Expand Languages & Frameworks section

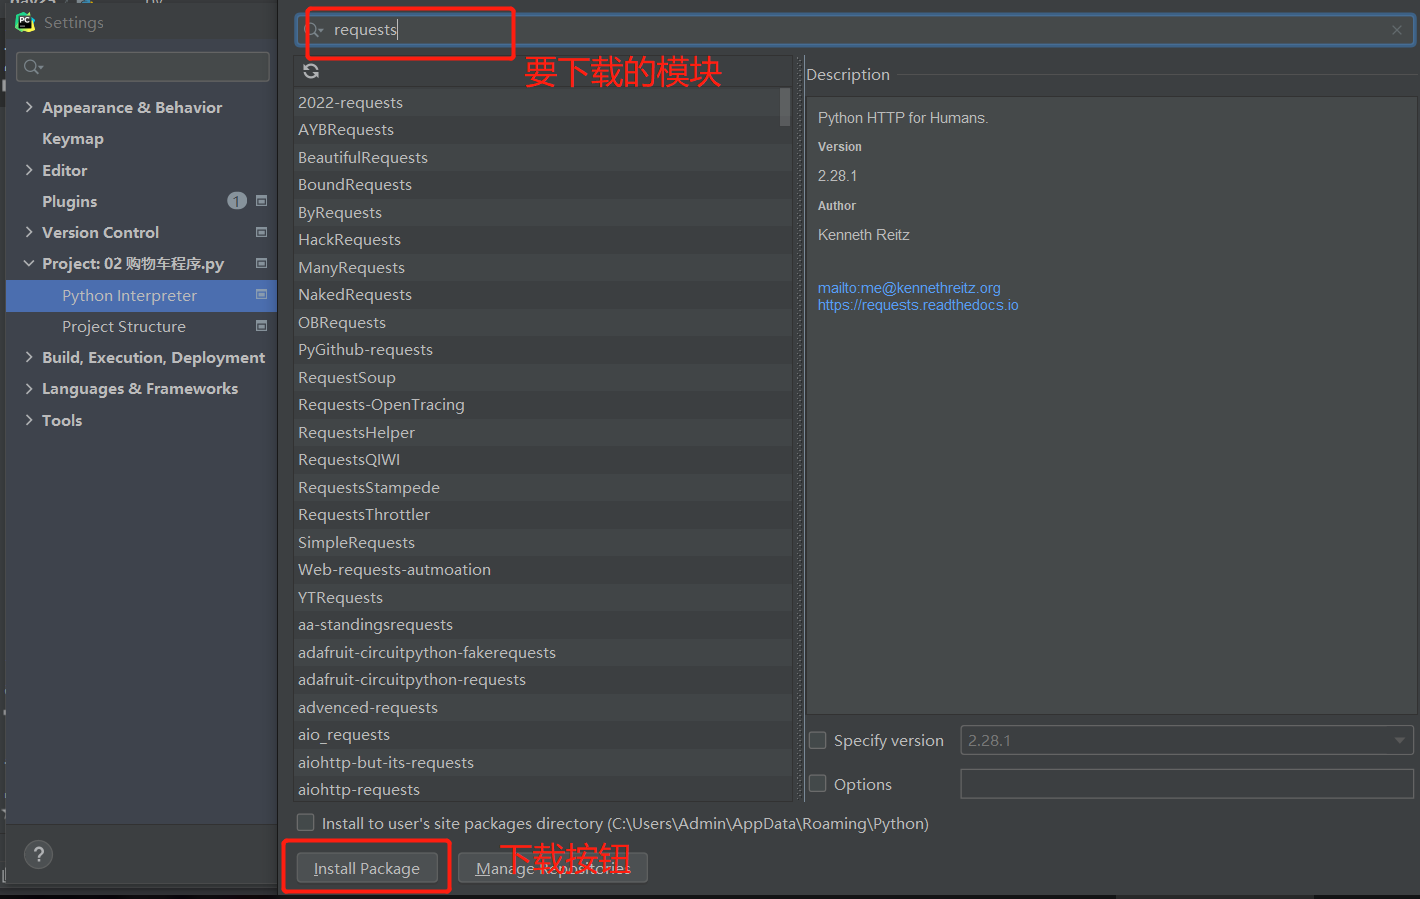[29, 389]
